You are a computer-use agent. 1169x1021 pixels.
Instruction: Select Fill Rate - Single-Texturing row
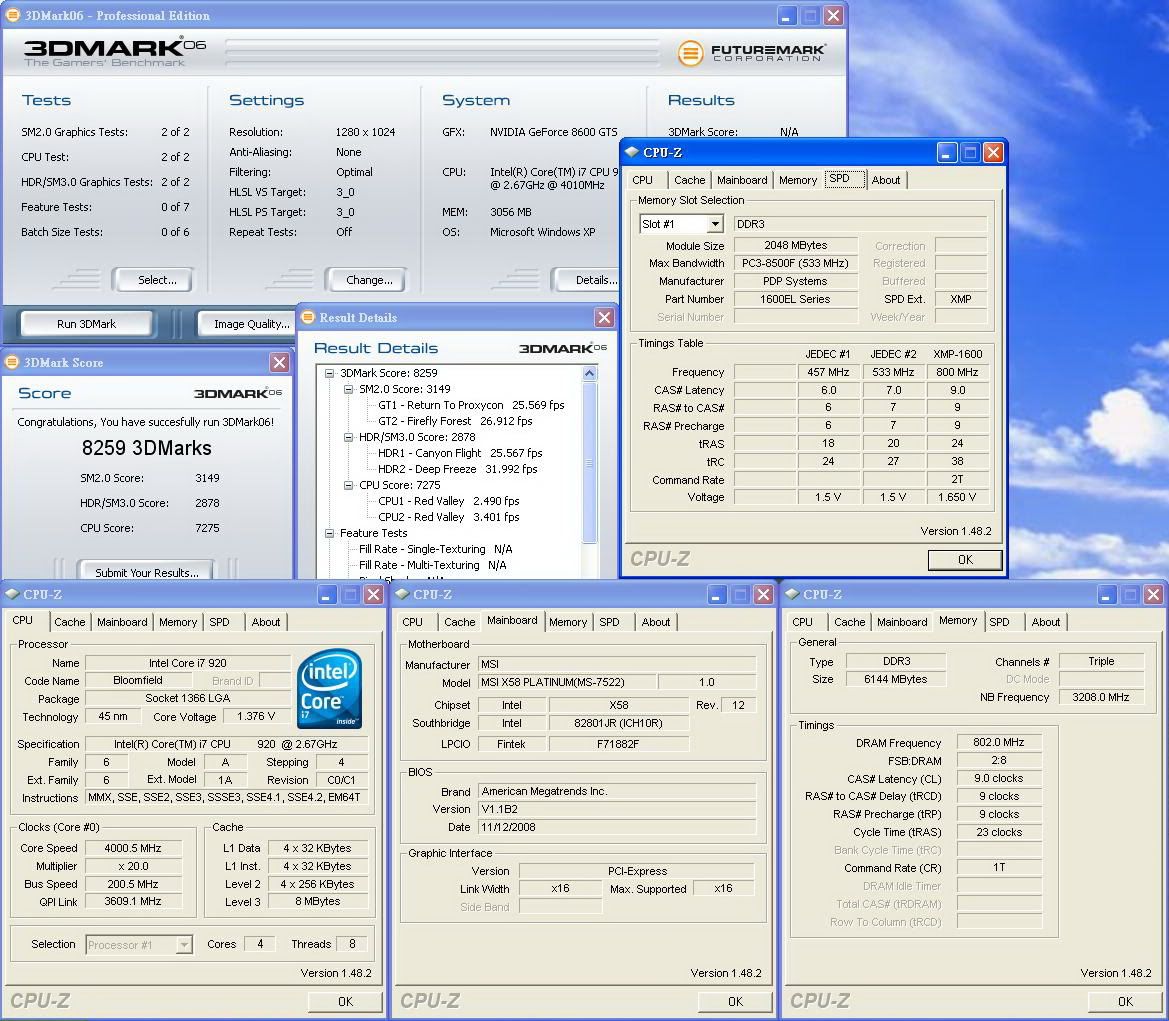435,549
